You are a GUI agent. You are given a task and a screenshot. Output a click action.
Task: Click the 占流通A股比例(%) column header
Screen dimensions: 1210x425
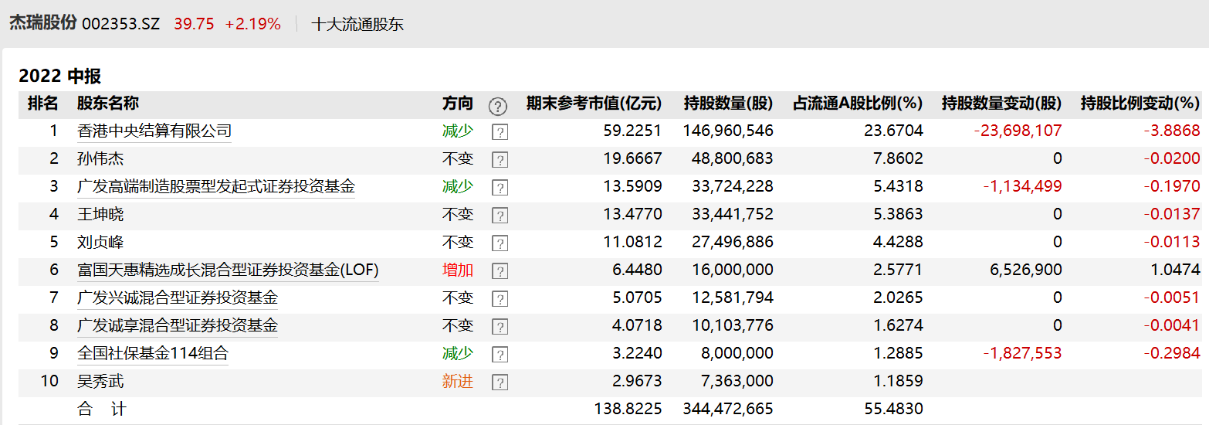[x=858, y=103]
